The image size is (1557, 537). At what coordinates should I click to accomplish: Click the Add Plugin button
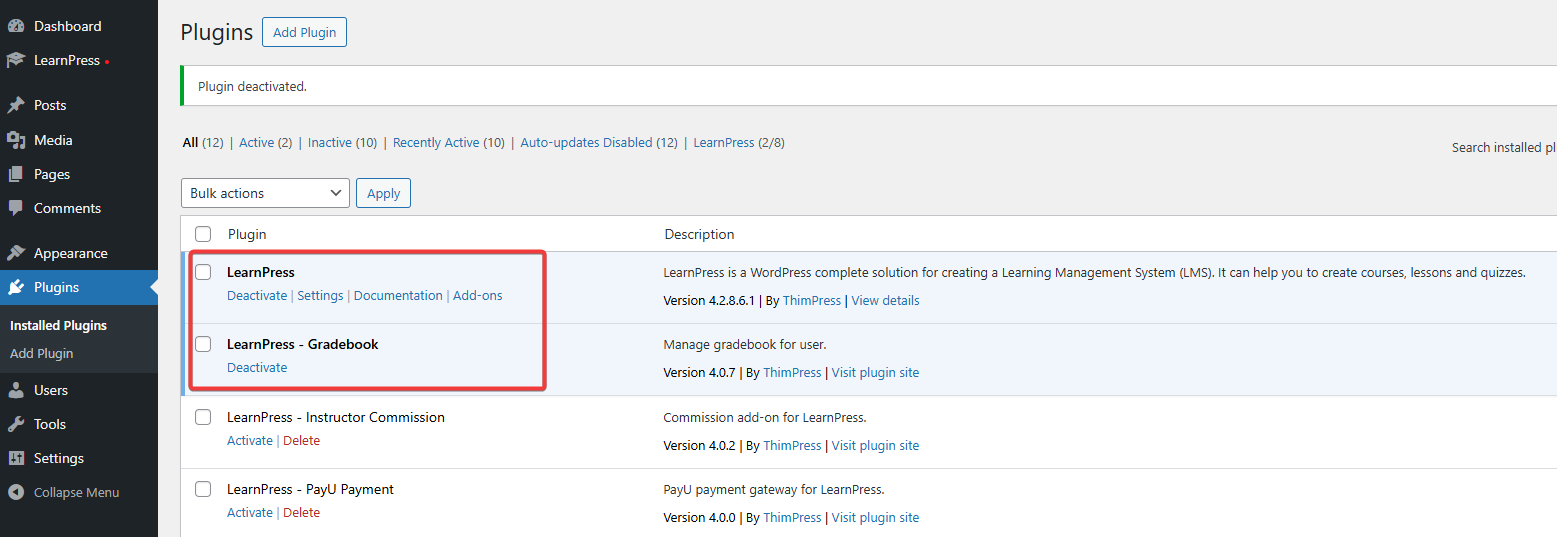pyautogui.click(x=304, y=32)
